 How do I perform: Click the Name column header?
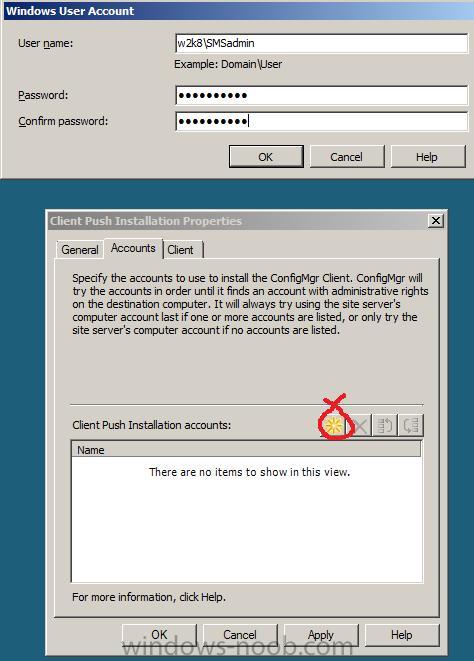click(246, 450)
